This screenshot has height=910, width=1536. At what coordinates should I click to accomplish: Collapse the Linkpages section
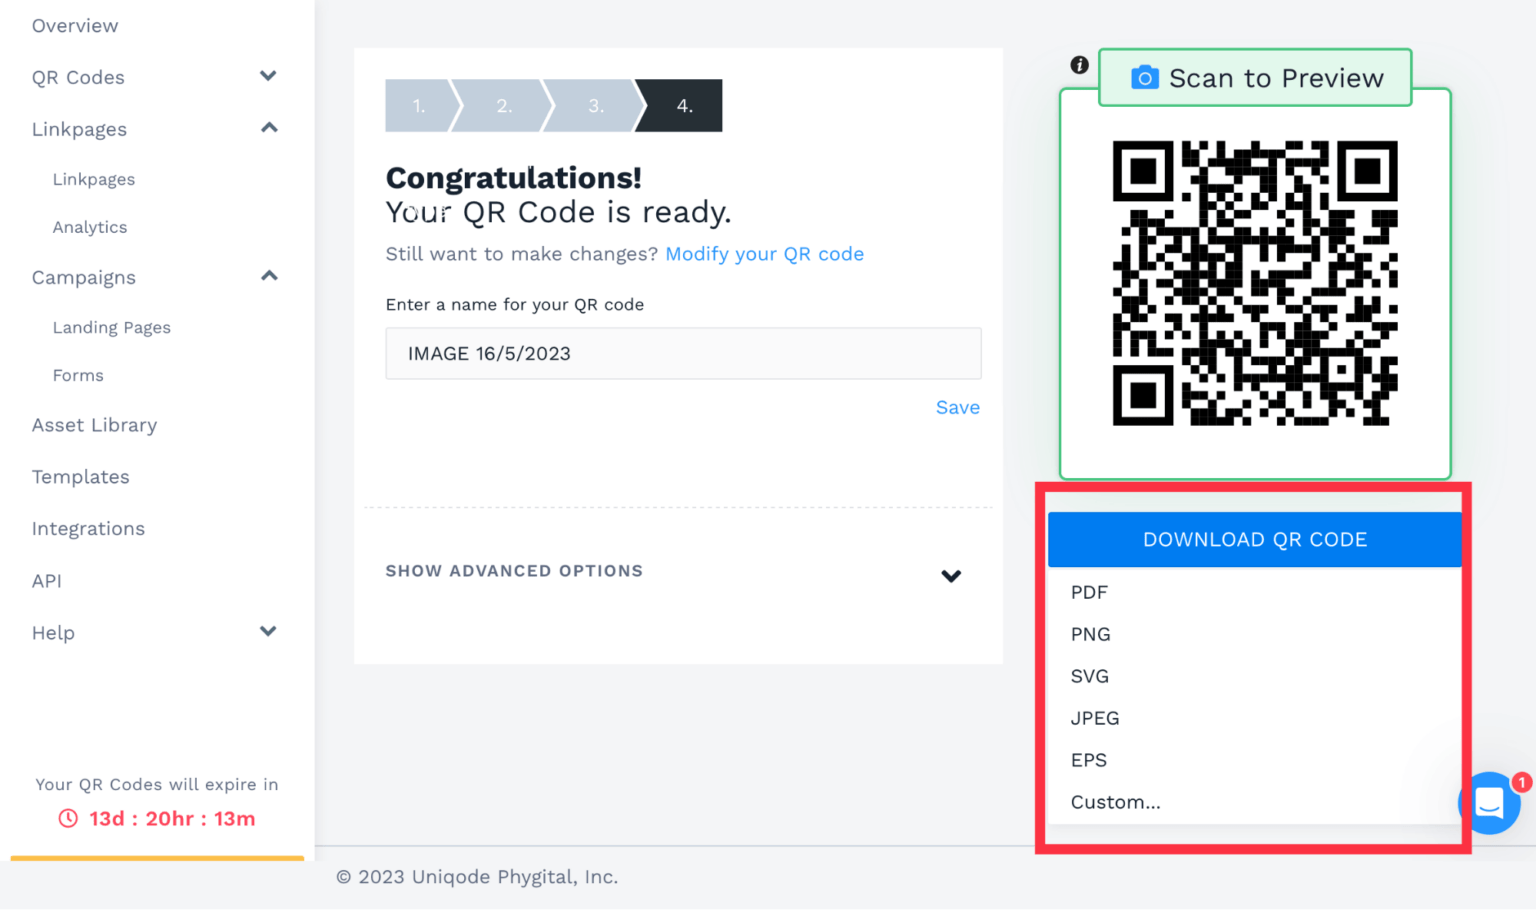(x=268, y=128)
